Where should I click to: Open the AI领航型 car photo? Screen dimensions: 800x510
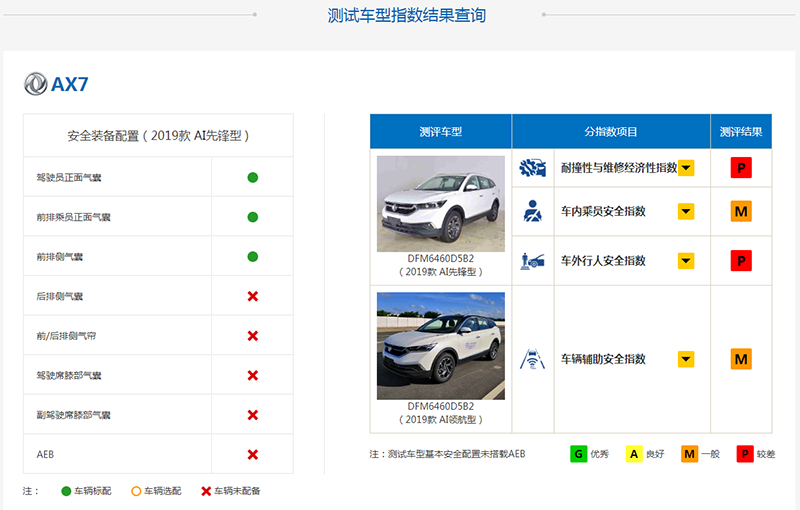pos(441,346)
